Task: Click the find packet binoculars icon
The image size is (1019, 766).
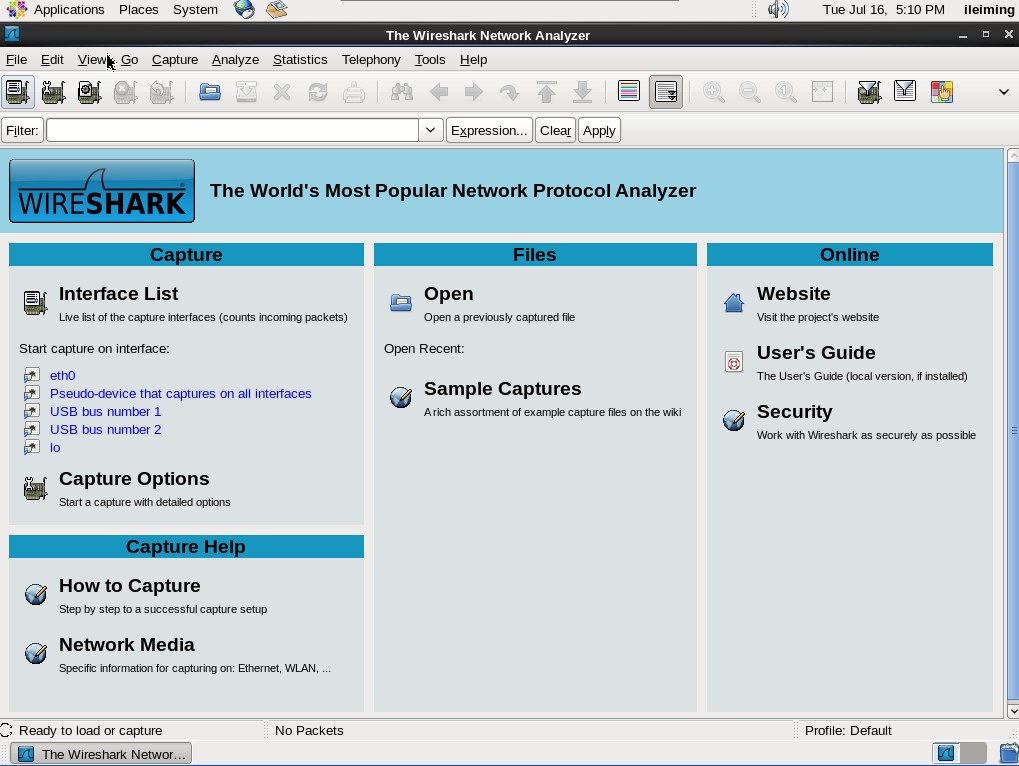Action: 402,92
